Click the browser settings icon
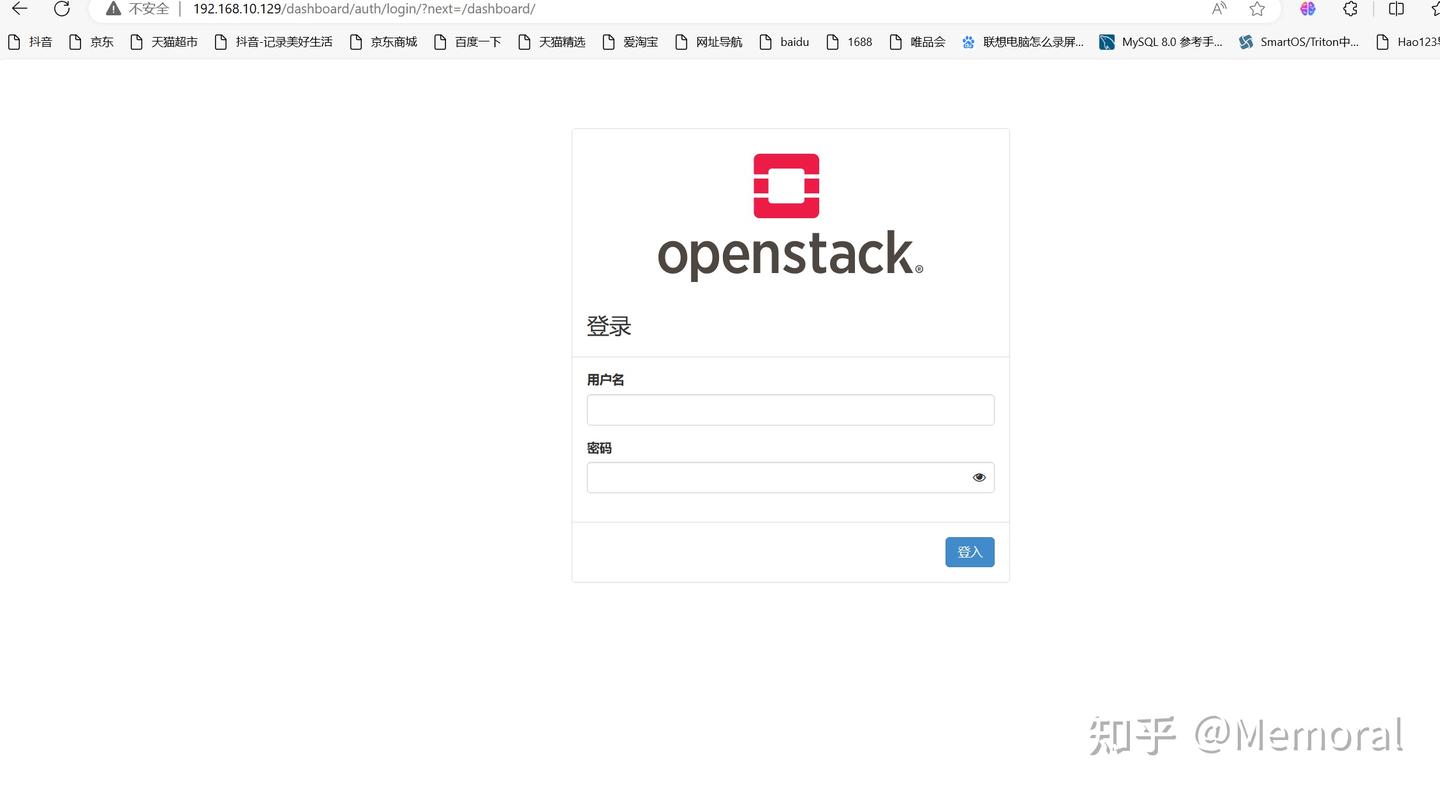The width and height of the screenshot is (1440, 793). tap(1350, 8)
